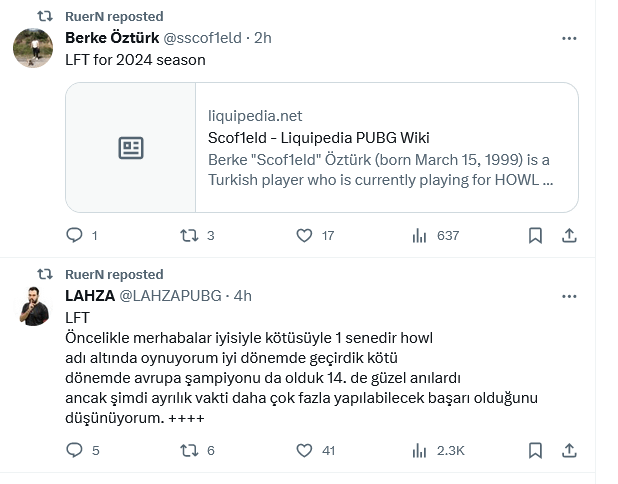This screenshot has height=484, width=618.
Task: Open LAHZA's profile avatar
Action: tap(33, 305)
